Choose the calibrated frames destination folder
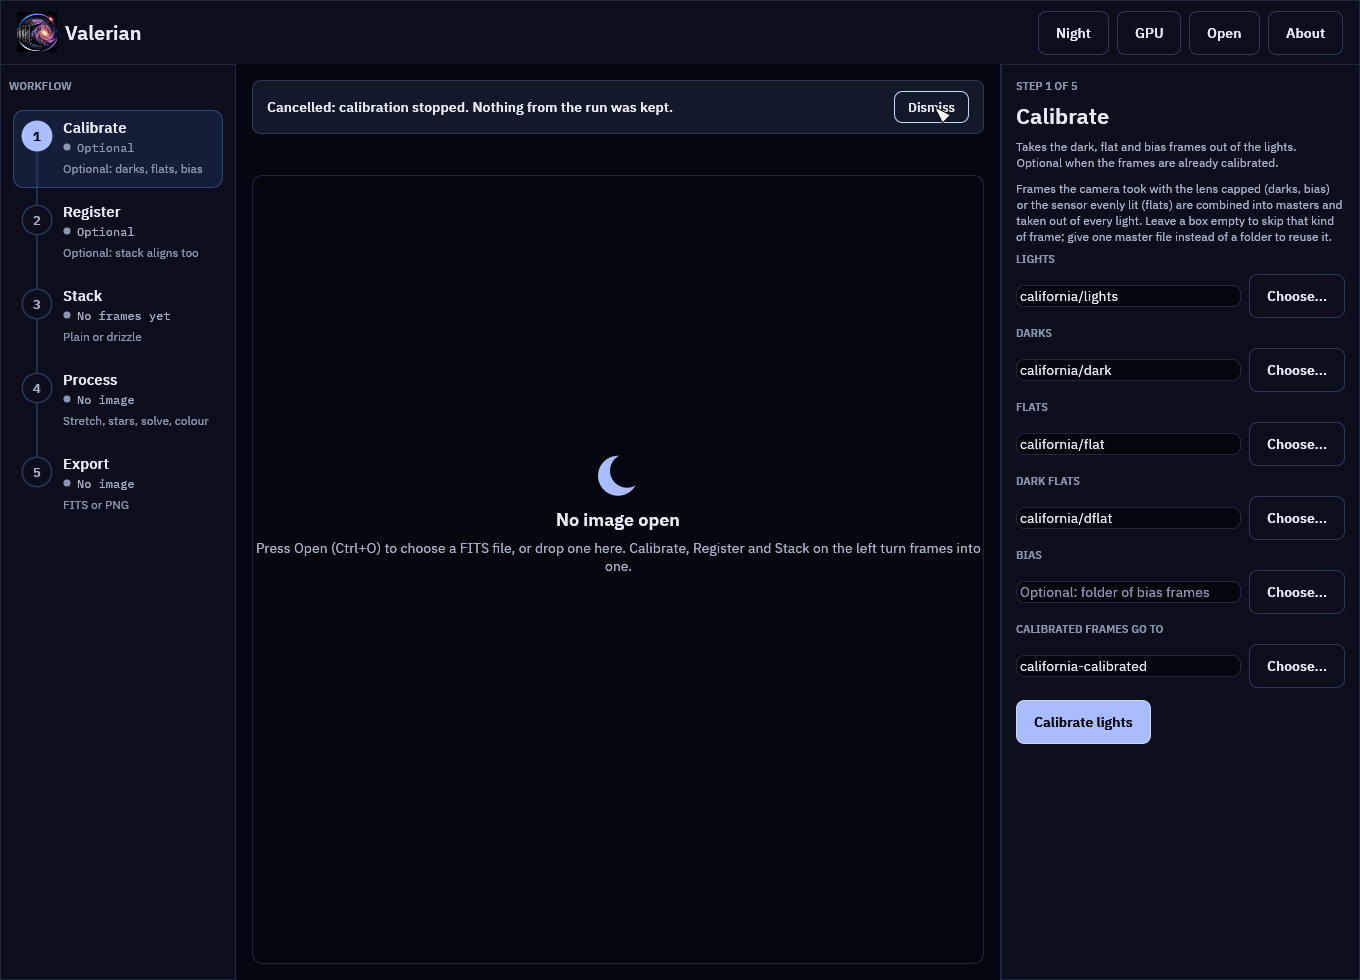This screenshot has width=1360, height=980. (1297, 666)
